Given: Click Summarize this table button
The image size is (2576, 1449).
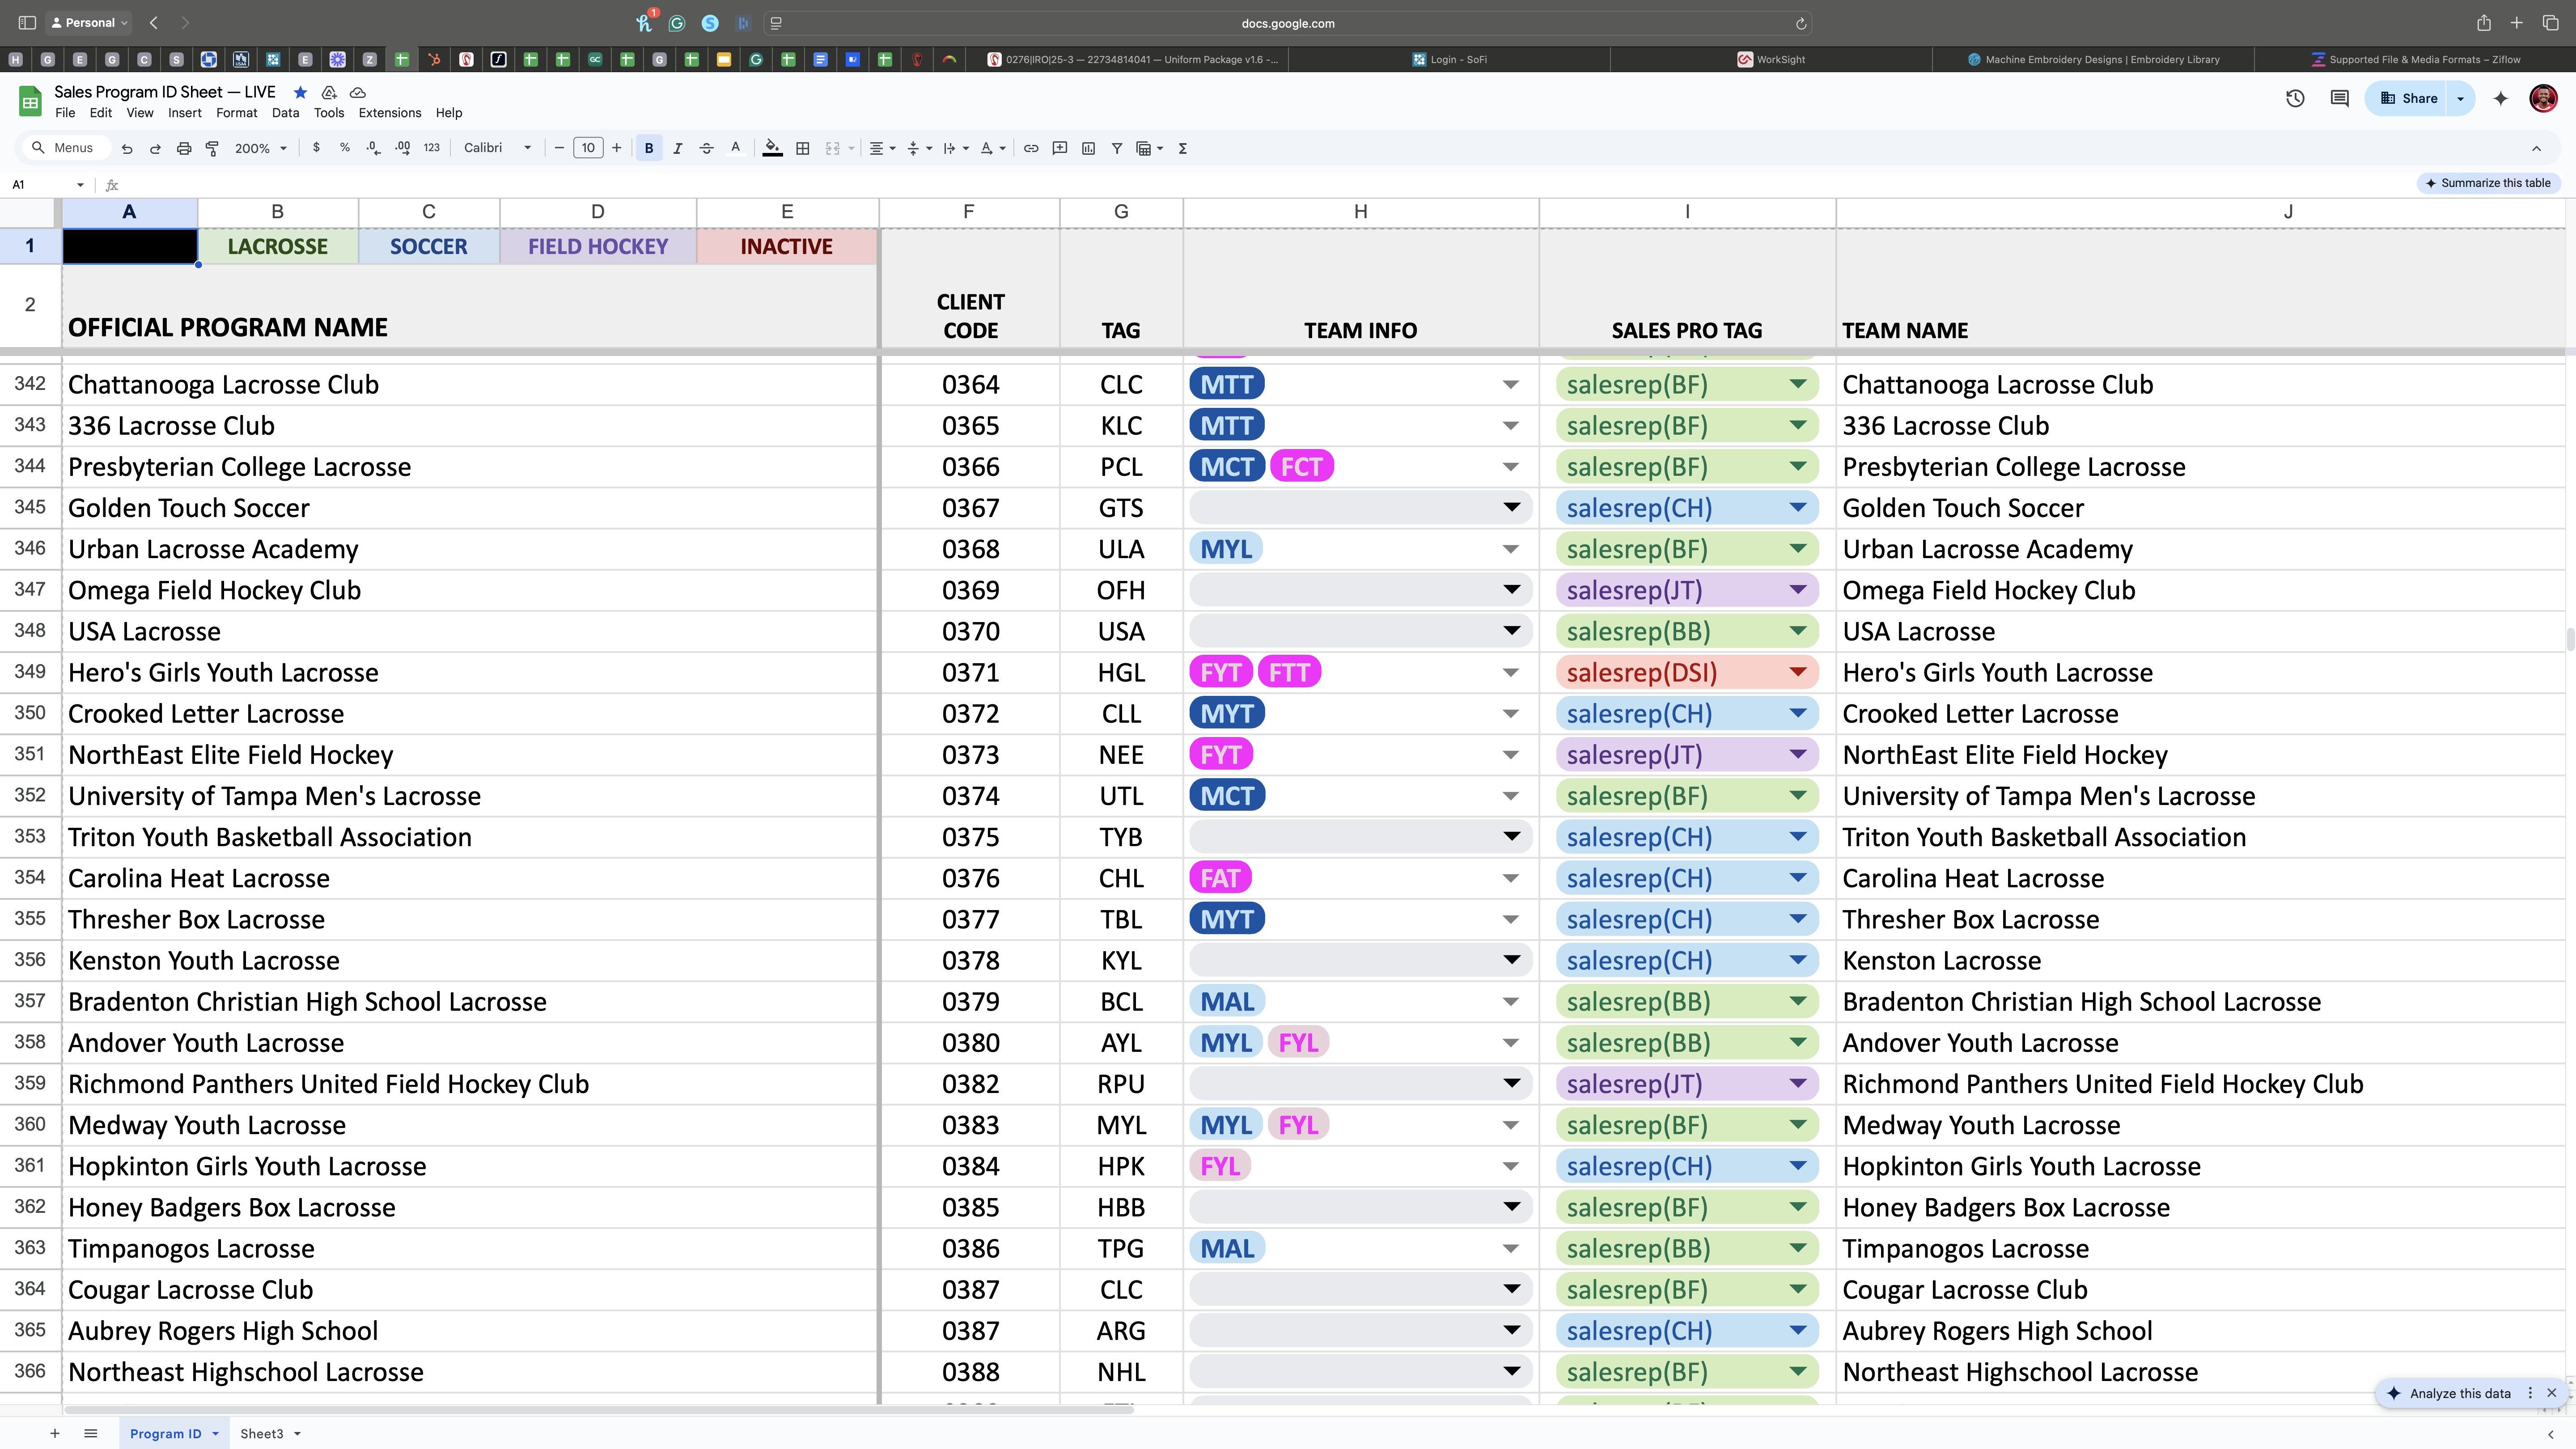Looking at the screenshot, I should 2487,183.
